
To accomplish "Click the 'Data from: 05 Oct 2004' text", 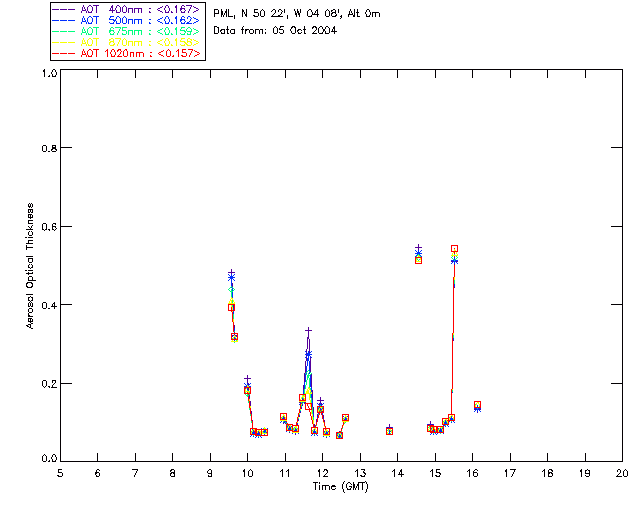I will (275, 30).
